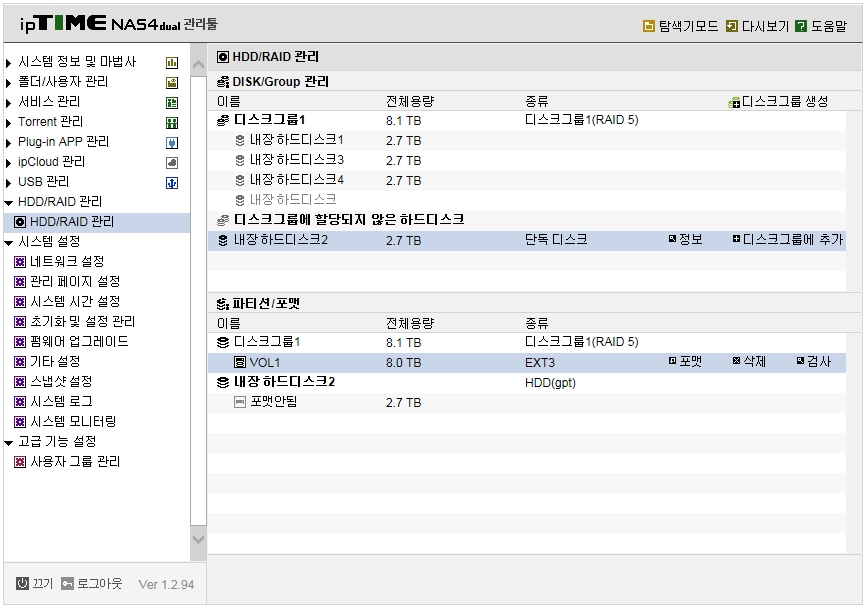The image size is (867, 609).
Task: Expand the 시스템 정보 및 마법사 menu
Action: [x=8, y=63]
